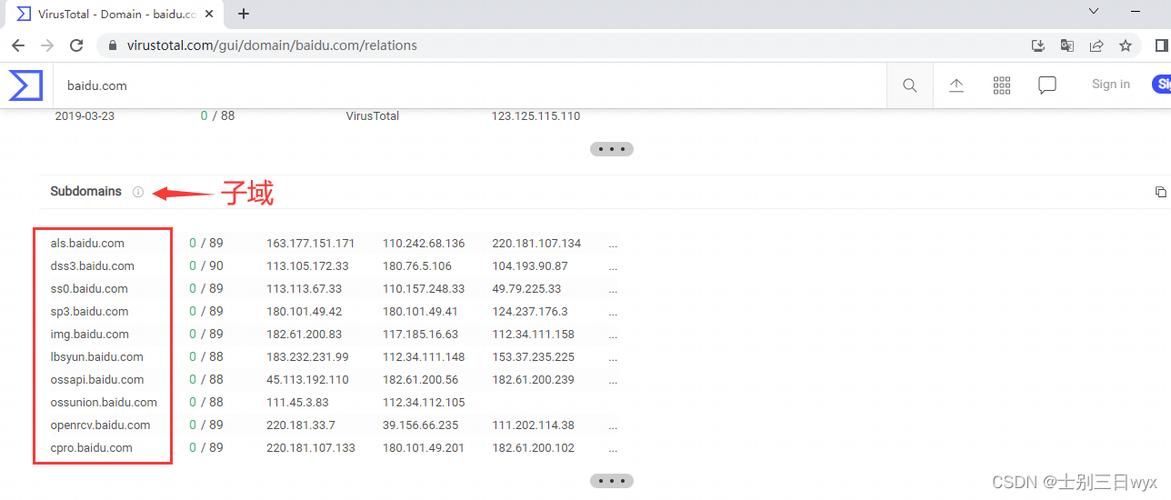1171x500 pixels.
Task: Load more subdomains with bottom ellipsis button
Action: click(x=612, y=481)
